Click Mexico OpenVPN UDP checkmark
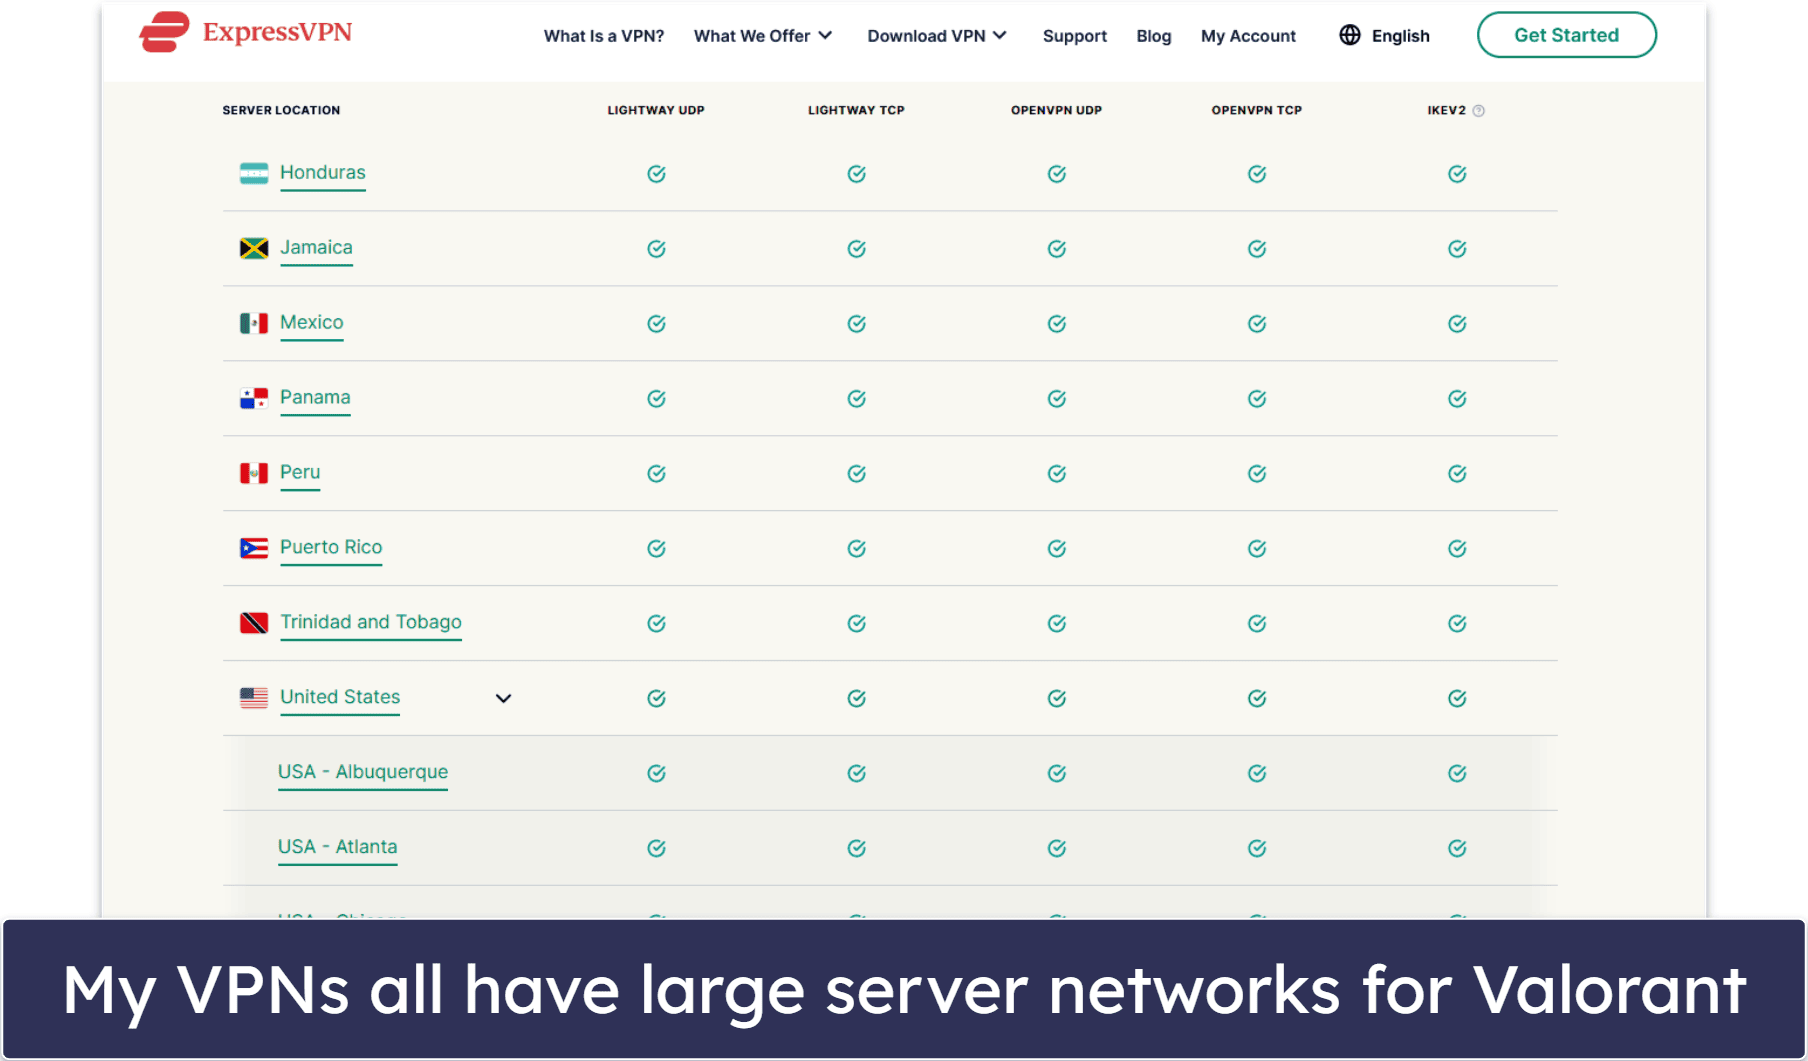Image resolution: width=1808 pixels, height=1061 pixels. click(1056, 324)
